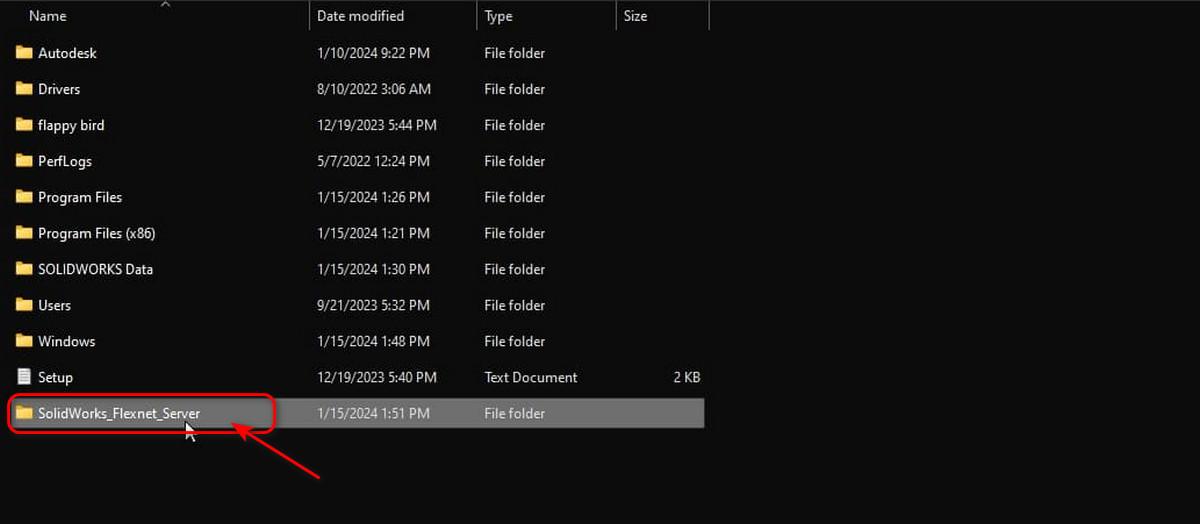Select the SolidWorks_Flexnet_Server folder name
The width and height of the screenshot is (1200, 524).
[119, 413]
